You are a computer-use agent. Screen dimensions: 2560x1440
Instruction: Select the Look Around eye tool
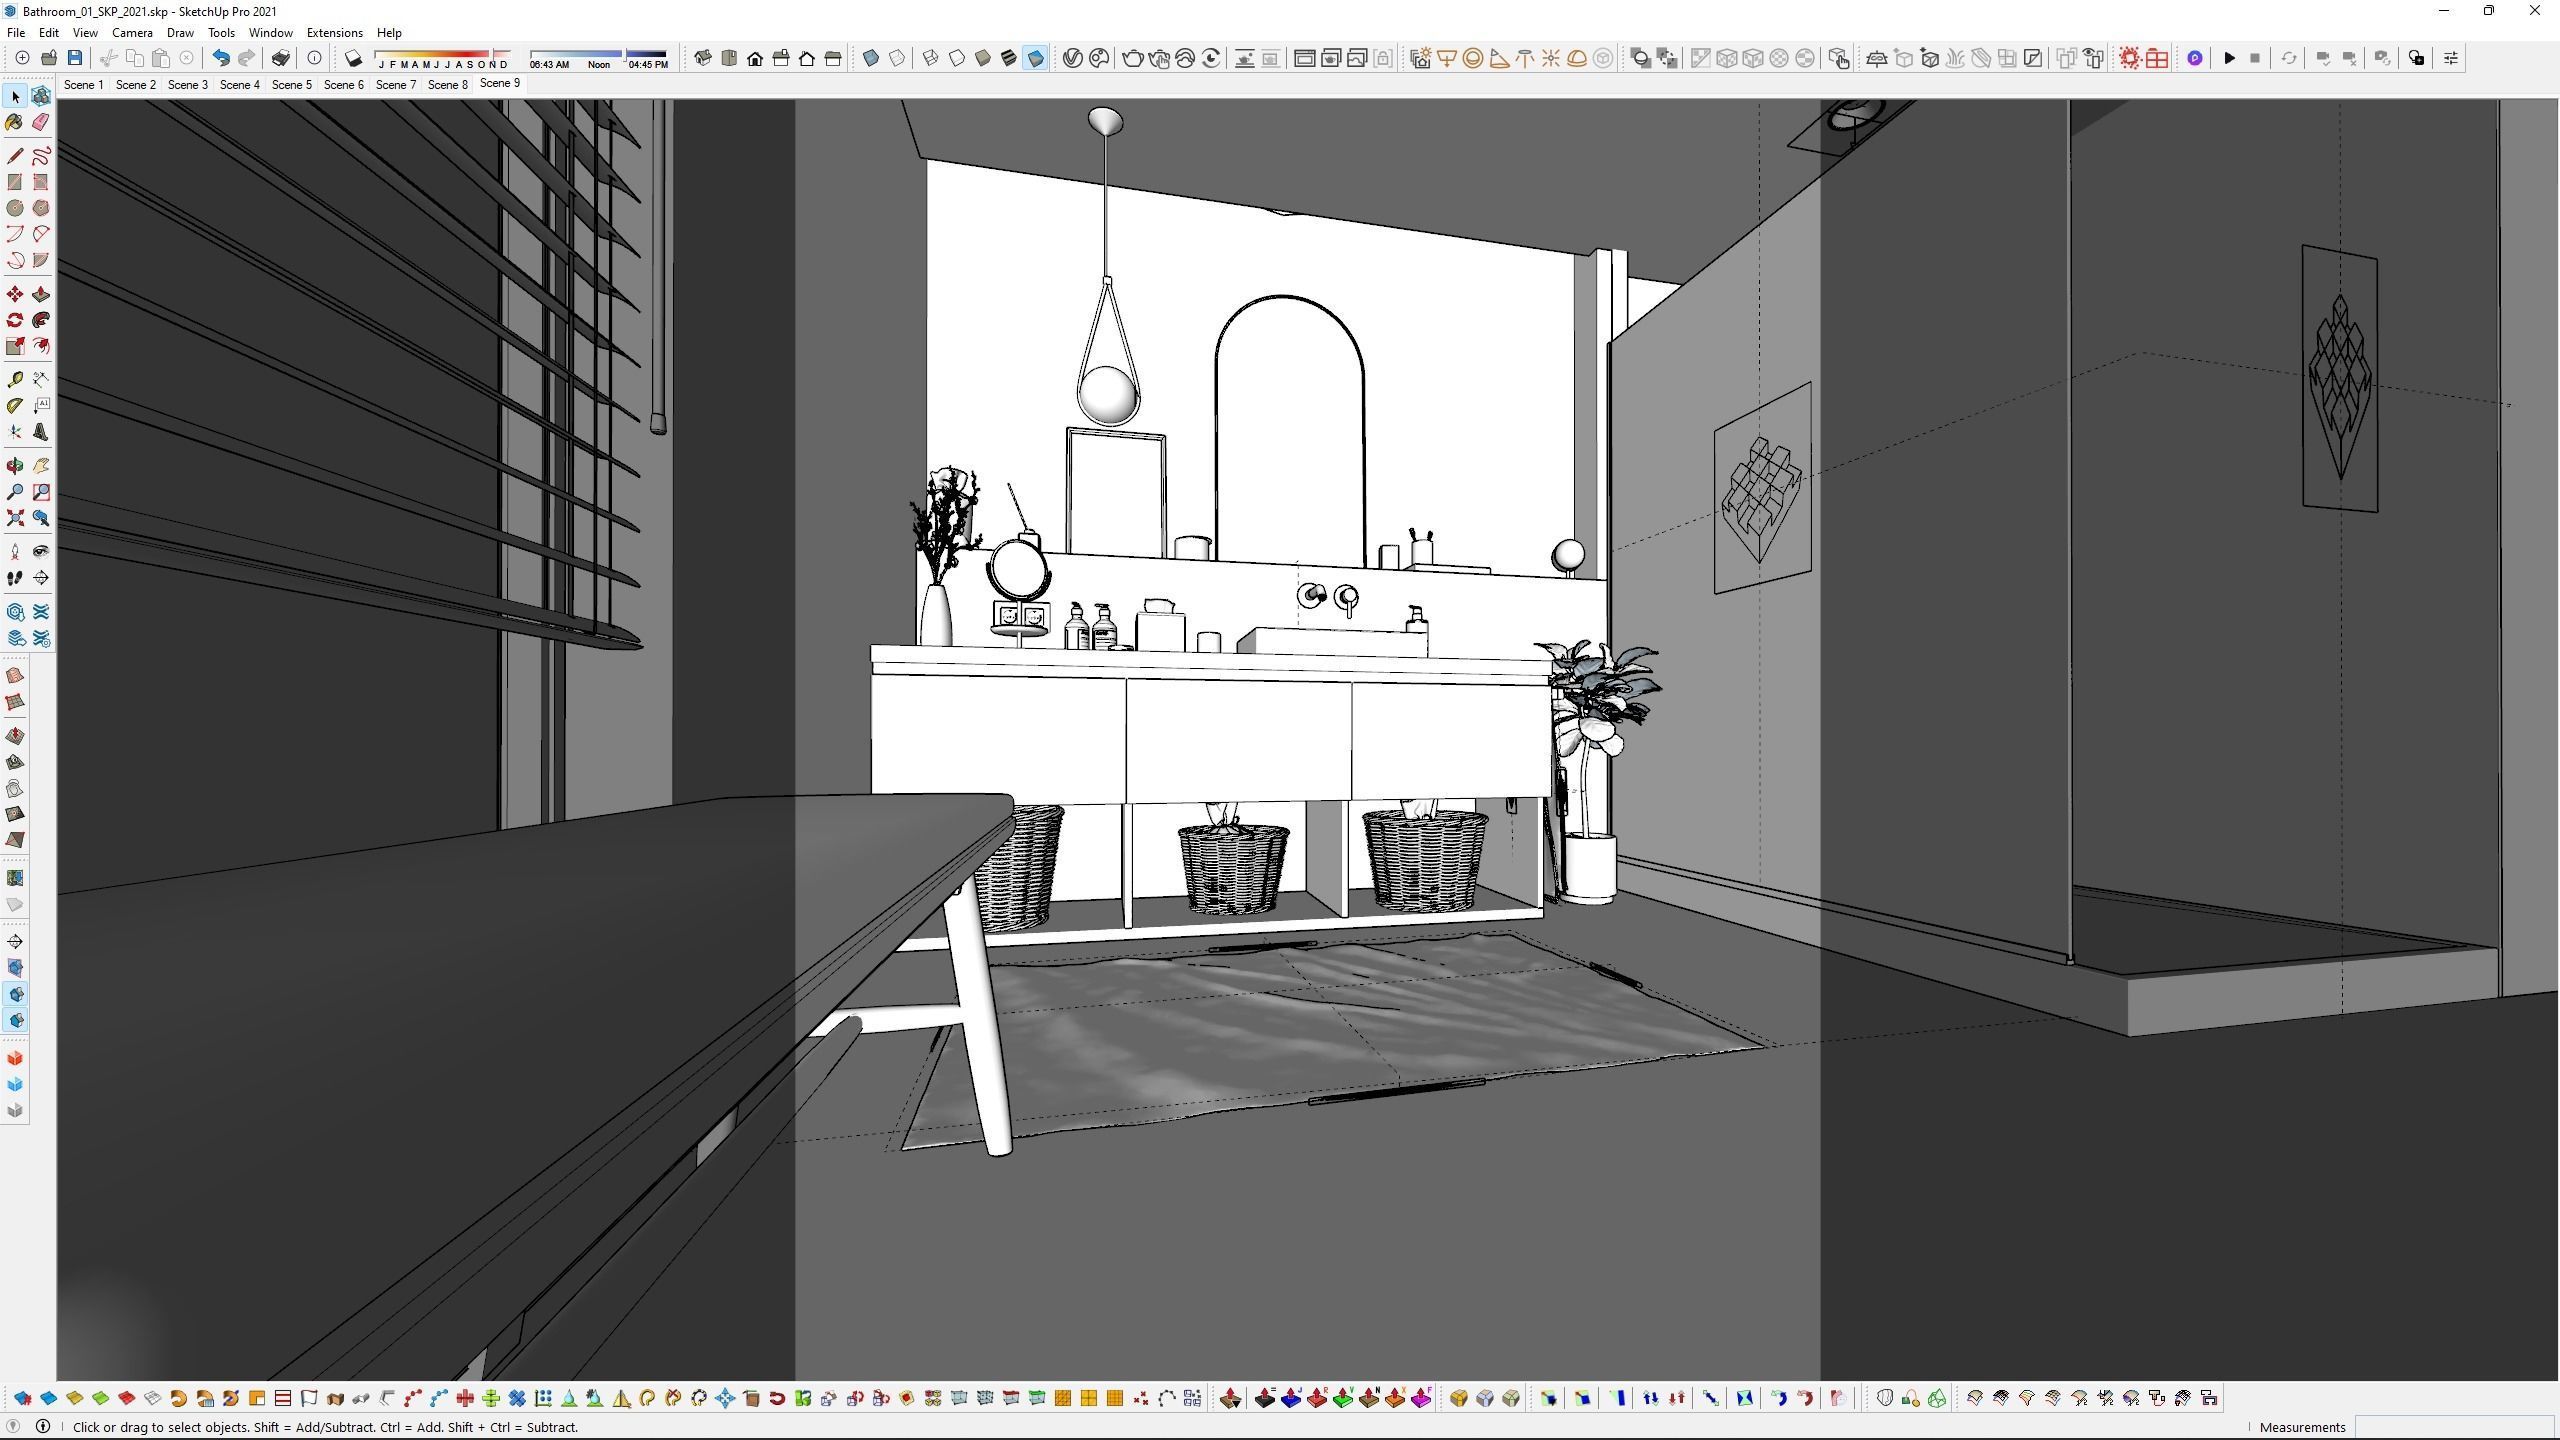click(41, 552)
